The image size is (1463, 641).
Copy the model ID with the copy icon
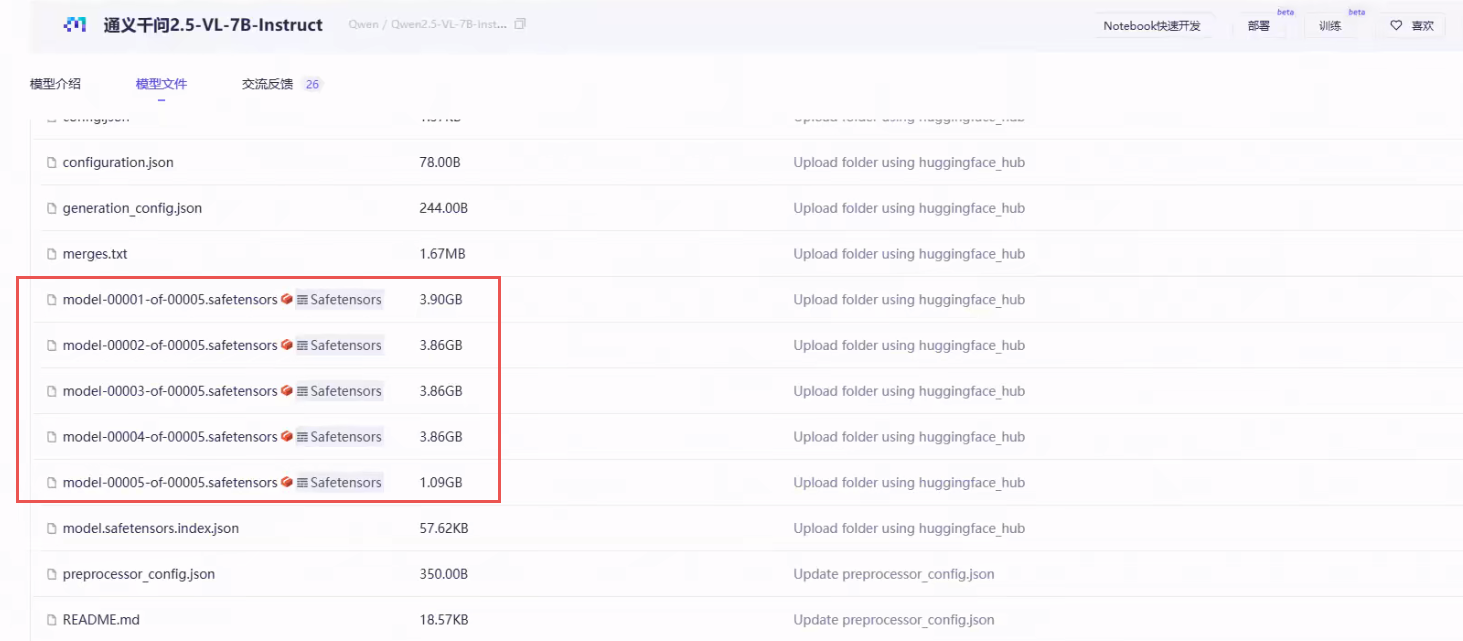[520, 25]
